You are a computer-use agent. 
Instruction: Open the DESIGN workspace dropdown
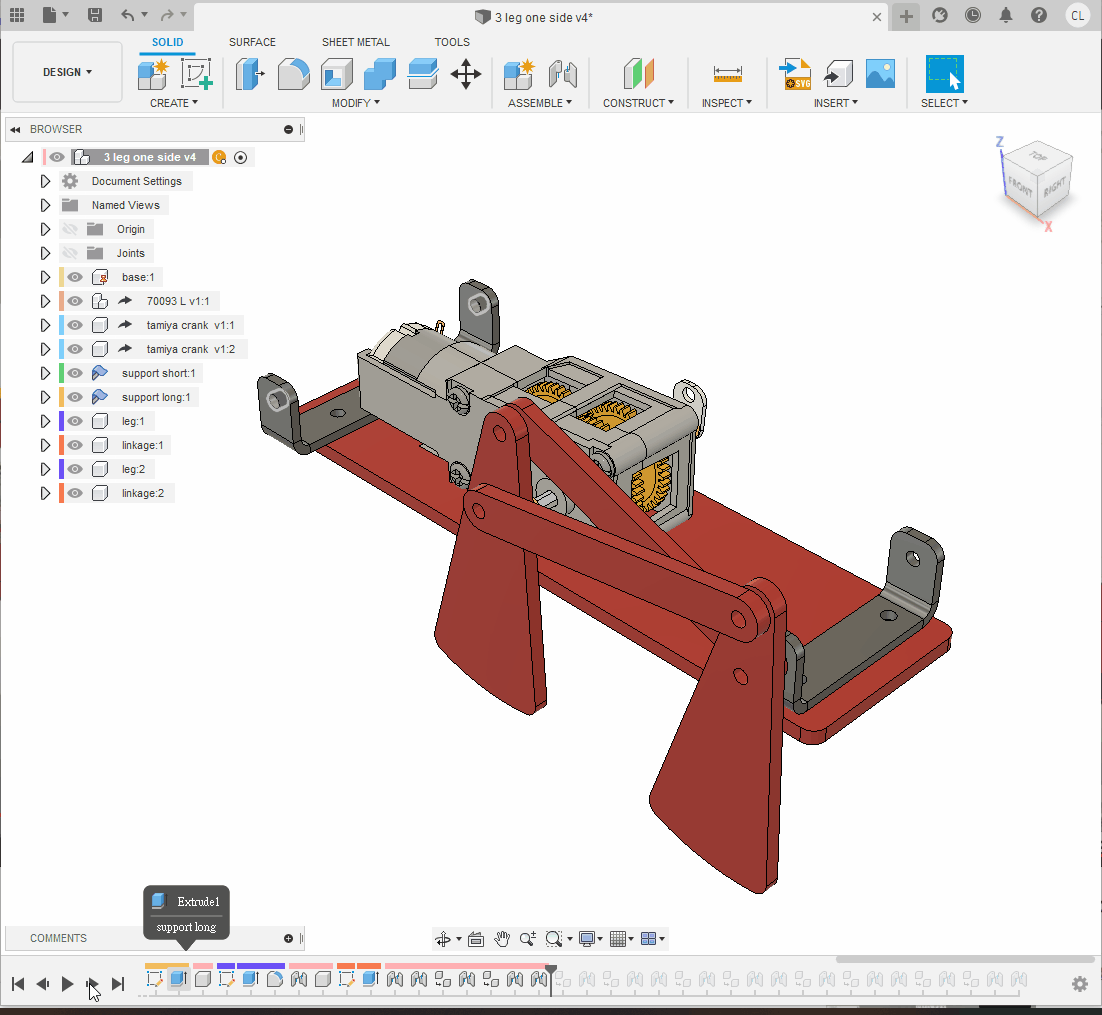[x=67, y=72]
